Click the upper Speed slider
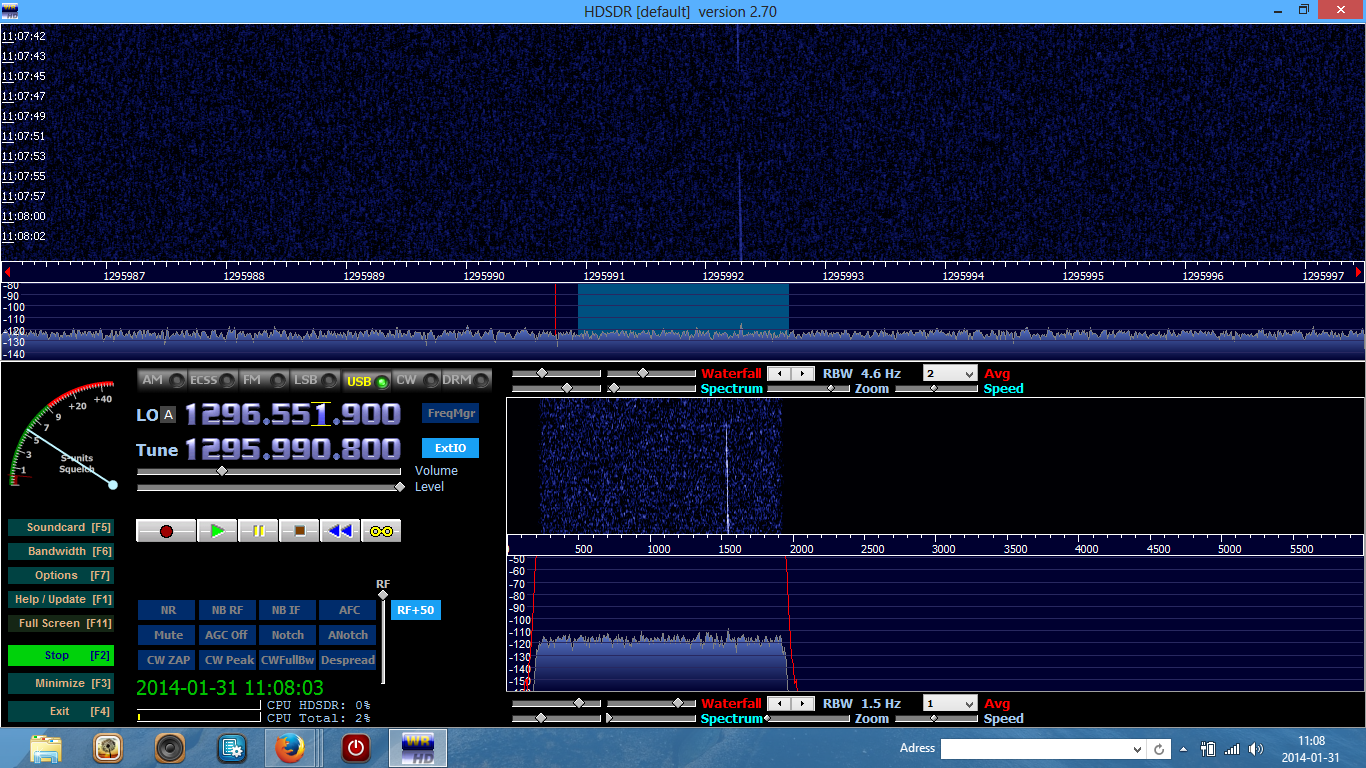The image size is (1366, 768). coord(937,388)
